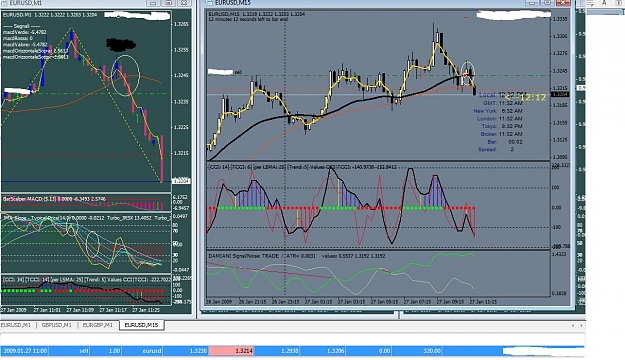Click '12 minutes 12 seconds left to bar end'
Viewport: 625px width, 360px height.
248,19
